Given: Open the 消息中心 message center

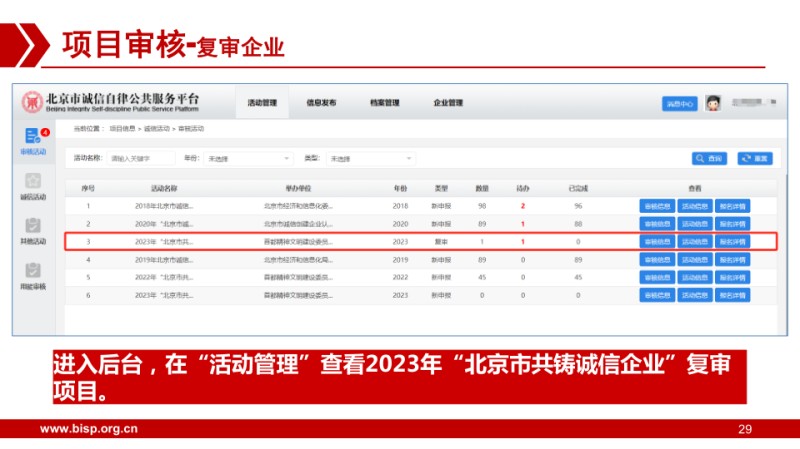Looking at the screenshot, I should 679,103.
